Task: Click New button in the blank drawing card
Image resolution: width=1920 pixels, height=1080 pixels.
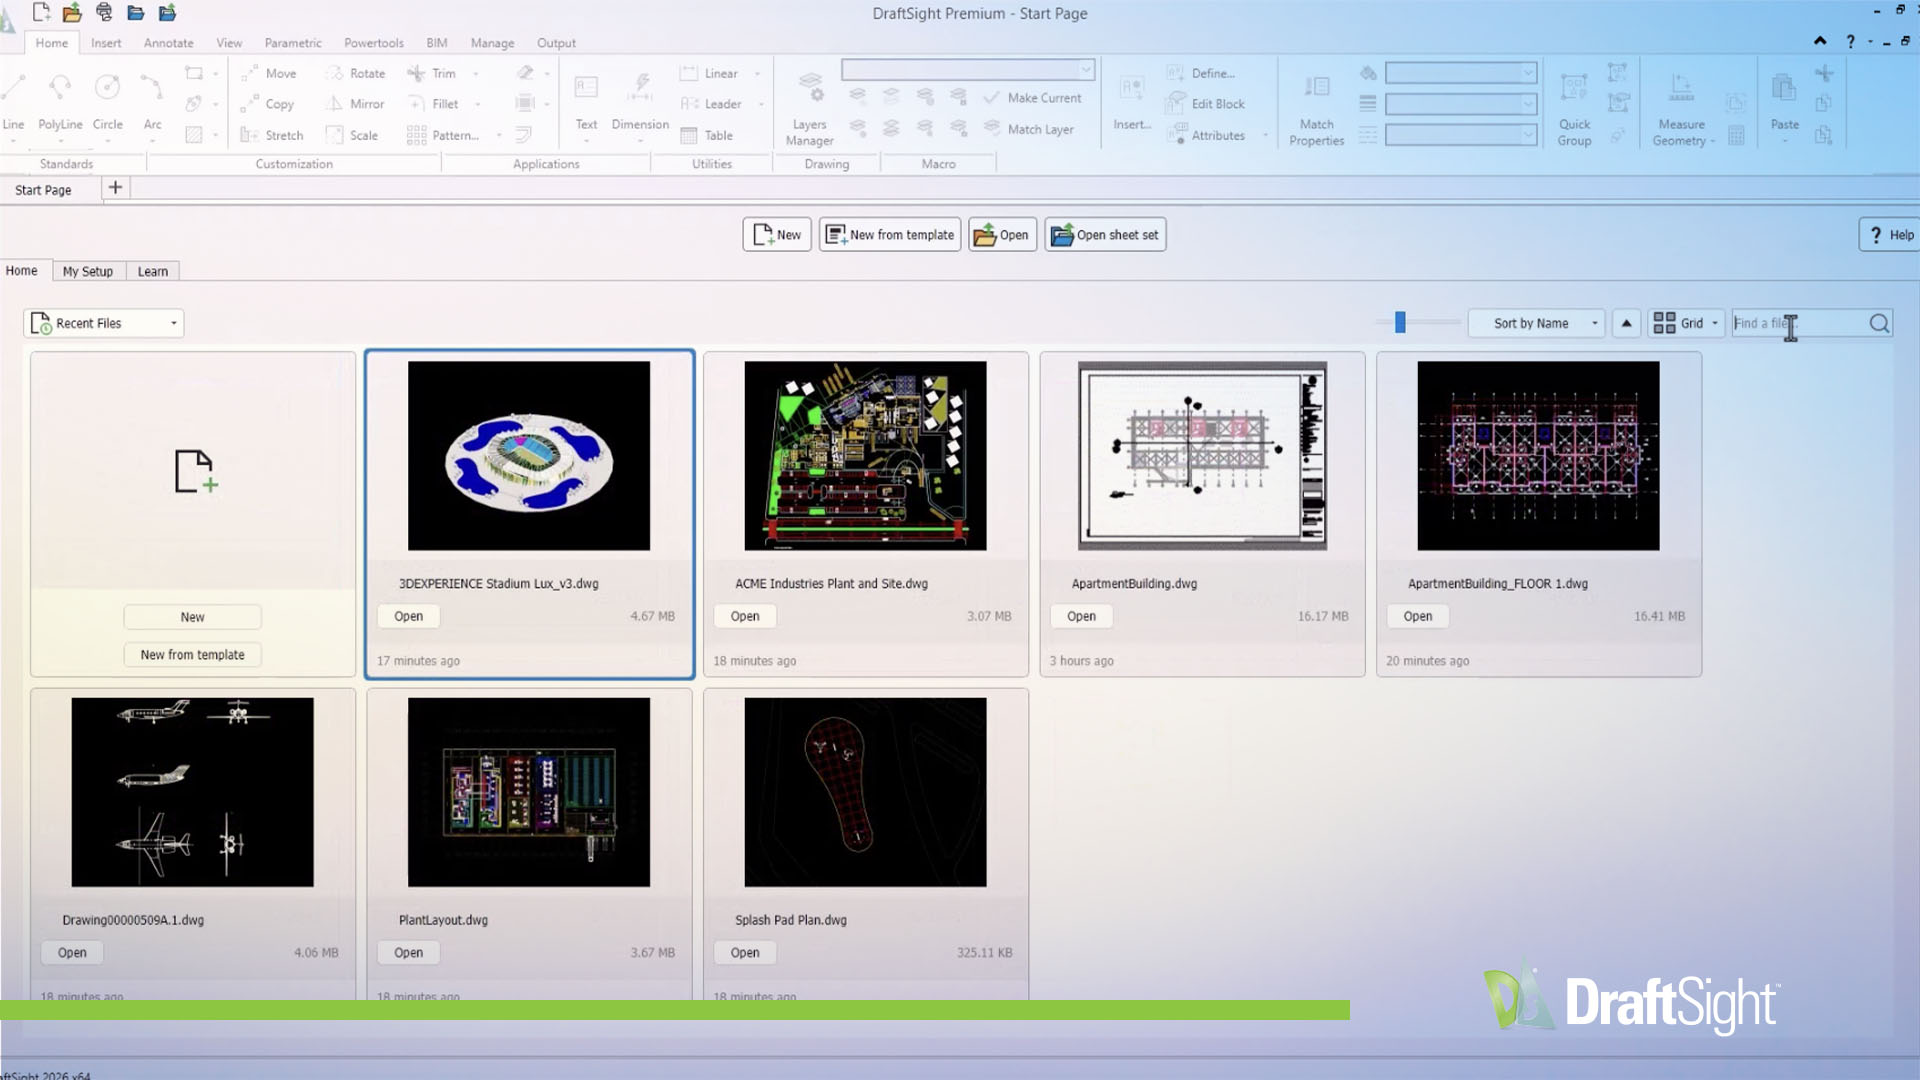Action: coord(193,617)
